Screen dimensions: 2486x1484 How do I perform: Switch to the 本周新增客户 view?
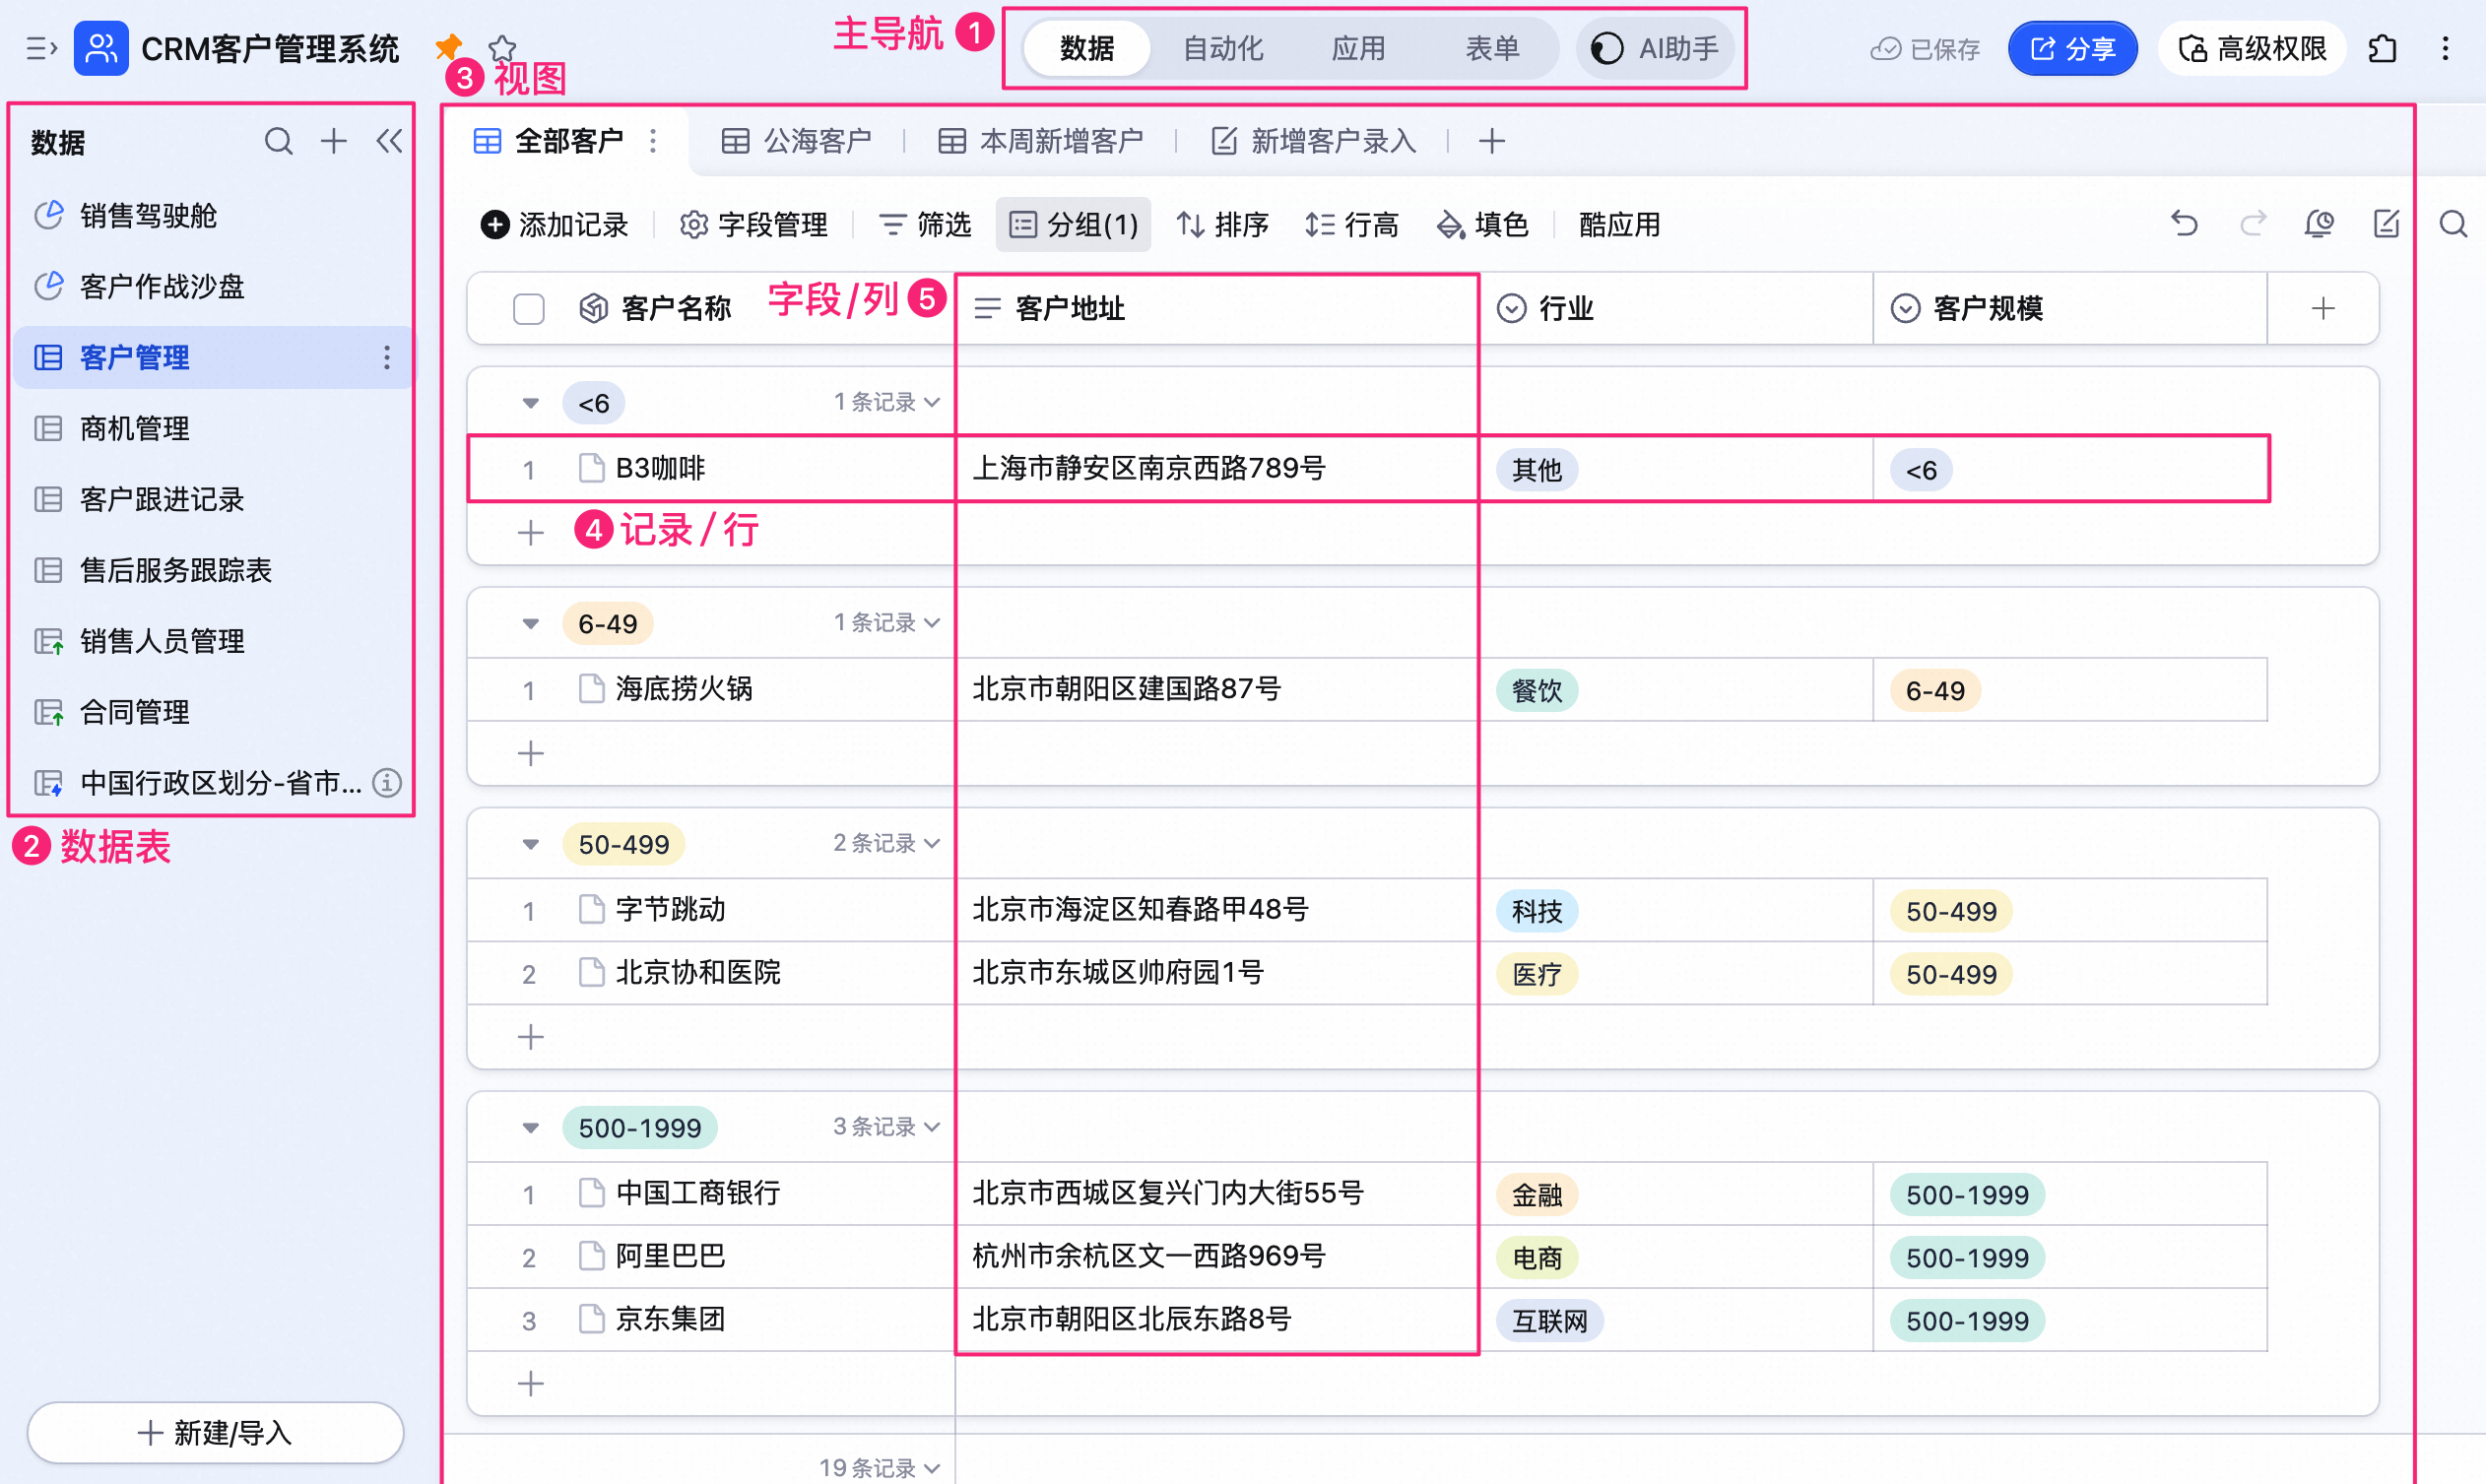click(1041, 141)
